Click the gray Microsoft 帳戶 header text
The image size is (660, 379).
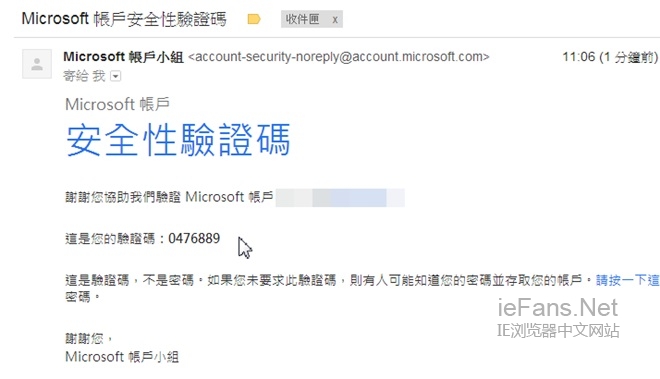coord(117,104)
